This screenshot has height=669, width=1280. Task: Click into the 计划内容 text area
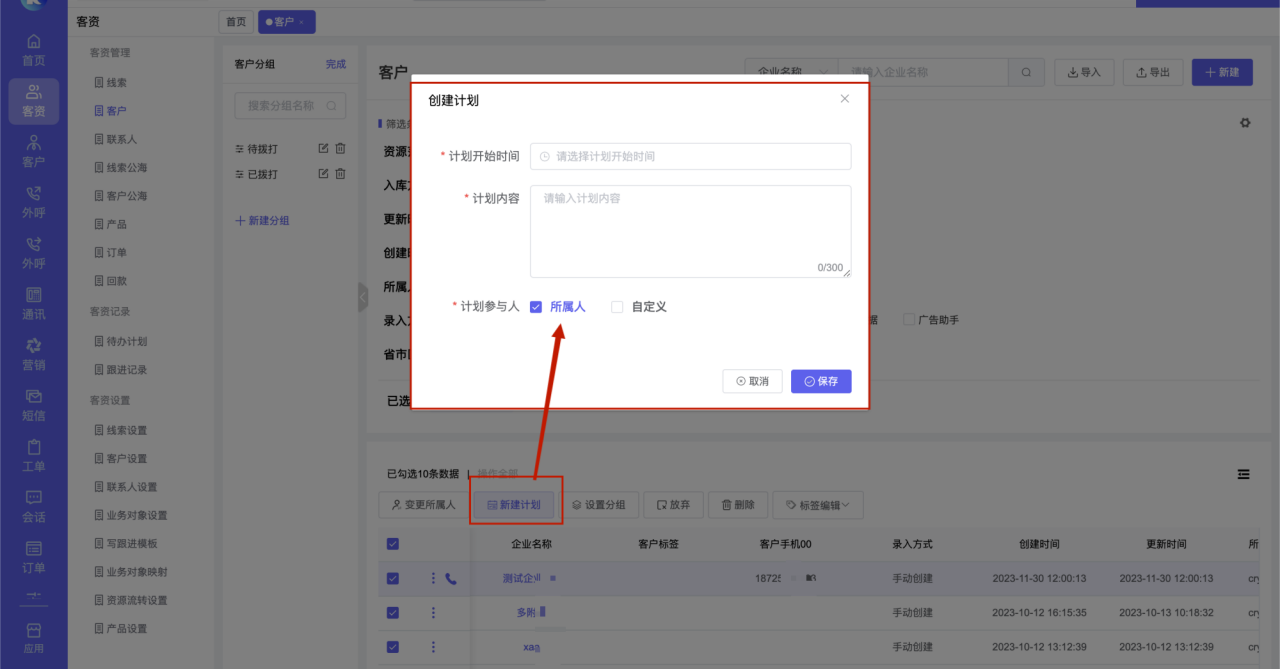(690, 230)
